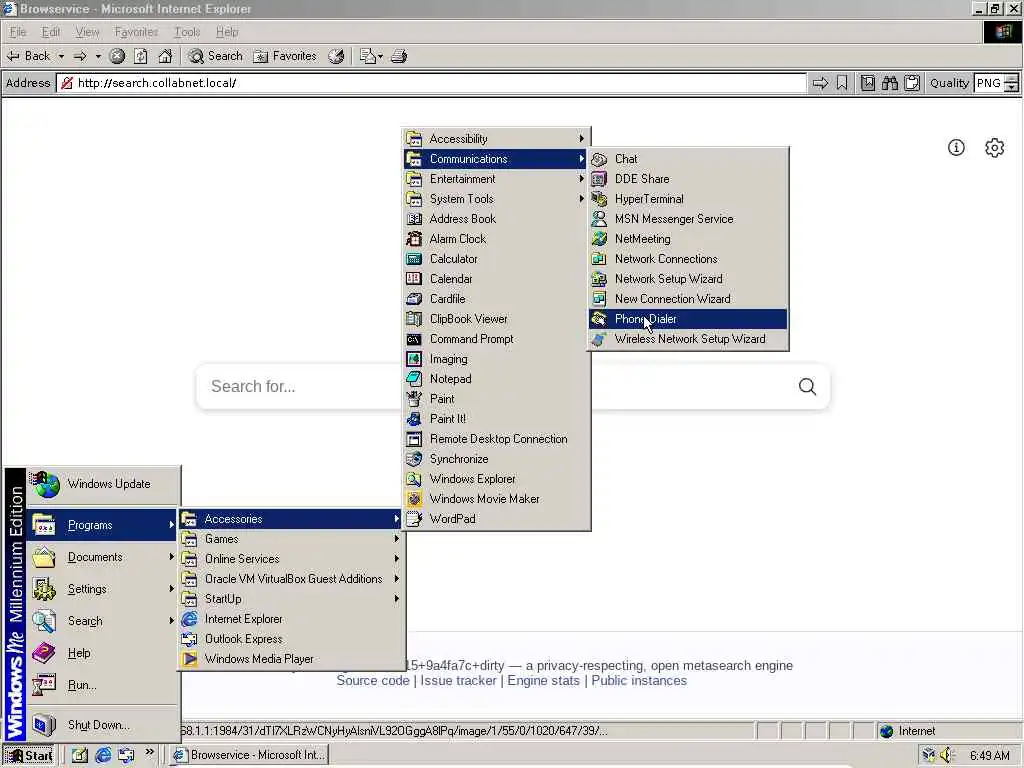Open Windows Explorer from Accessories
This screenshot has height=768, width=1024.
pos(496,479)
